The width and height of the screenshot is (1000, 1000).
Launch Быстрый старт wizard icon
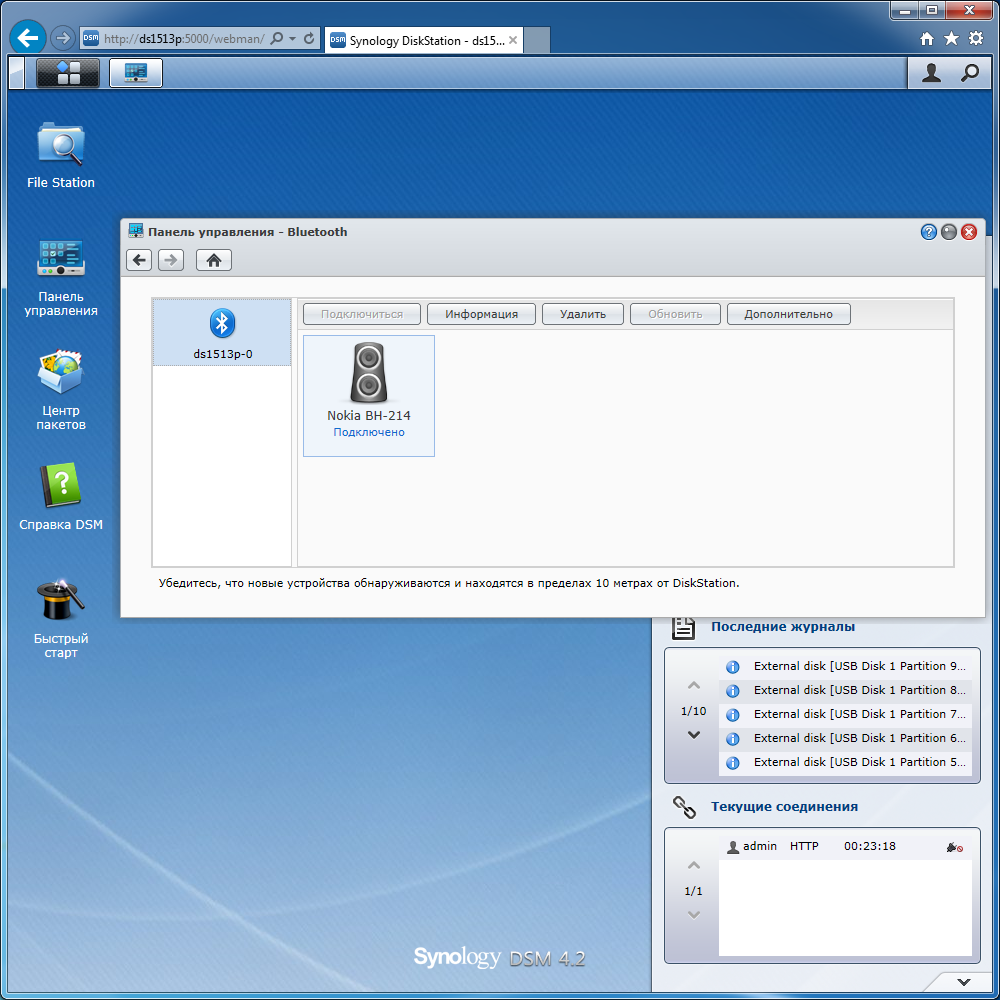(x=61, y=619)
